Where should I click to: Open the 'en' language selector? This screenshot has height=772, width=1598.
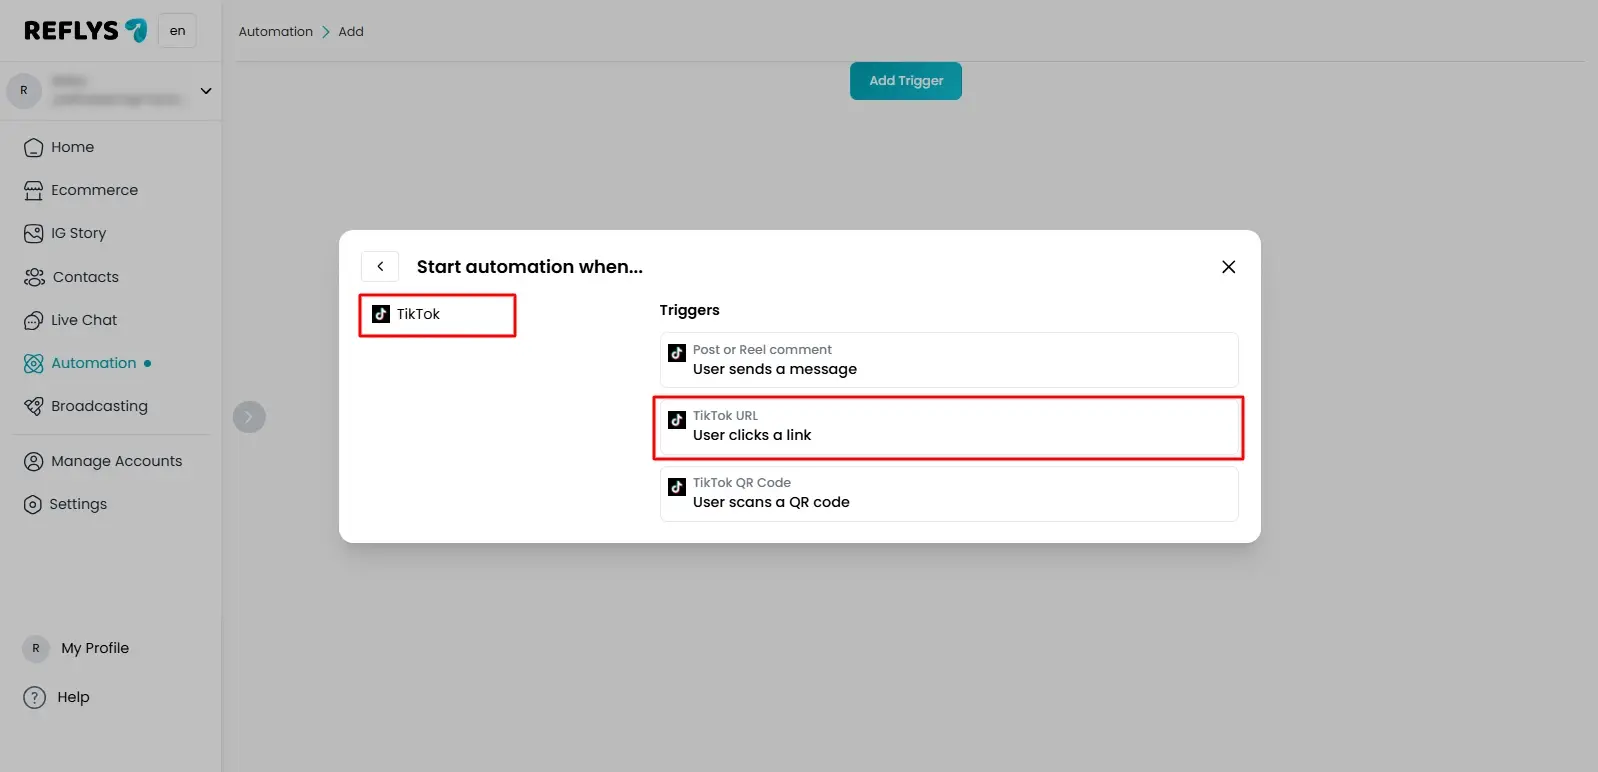(x=177, y=31)
